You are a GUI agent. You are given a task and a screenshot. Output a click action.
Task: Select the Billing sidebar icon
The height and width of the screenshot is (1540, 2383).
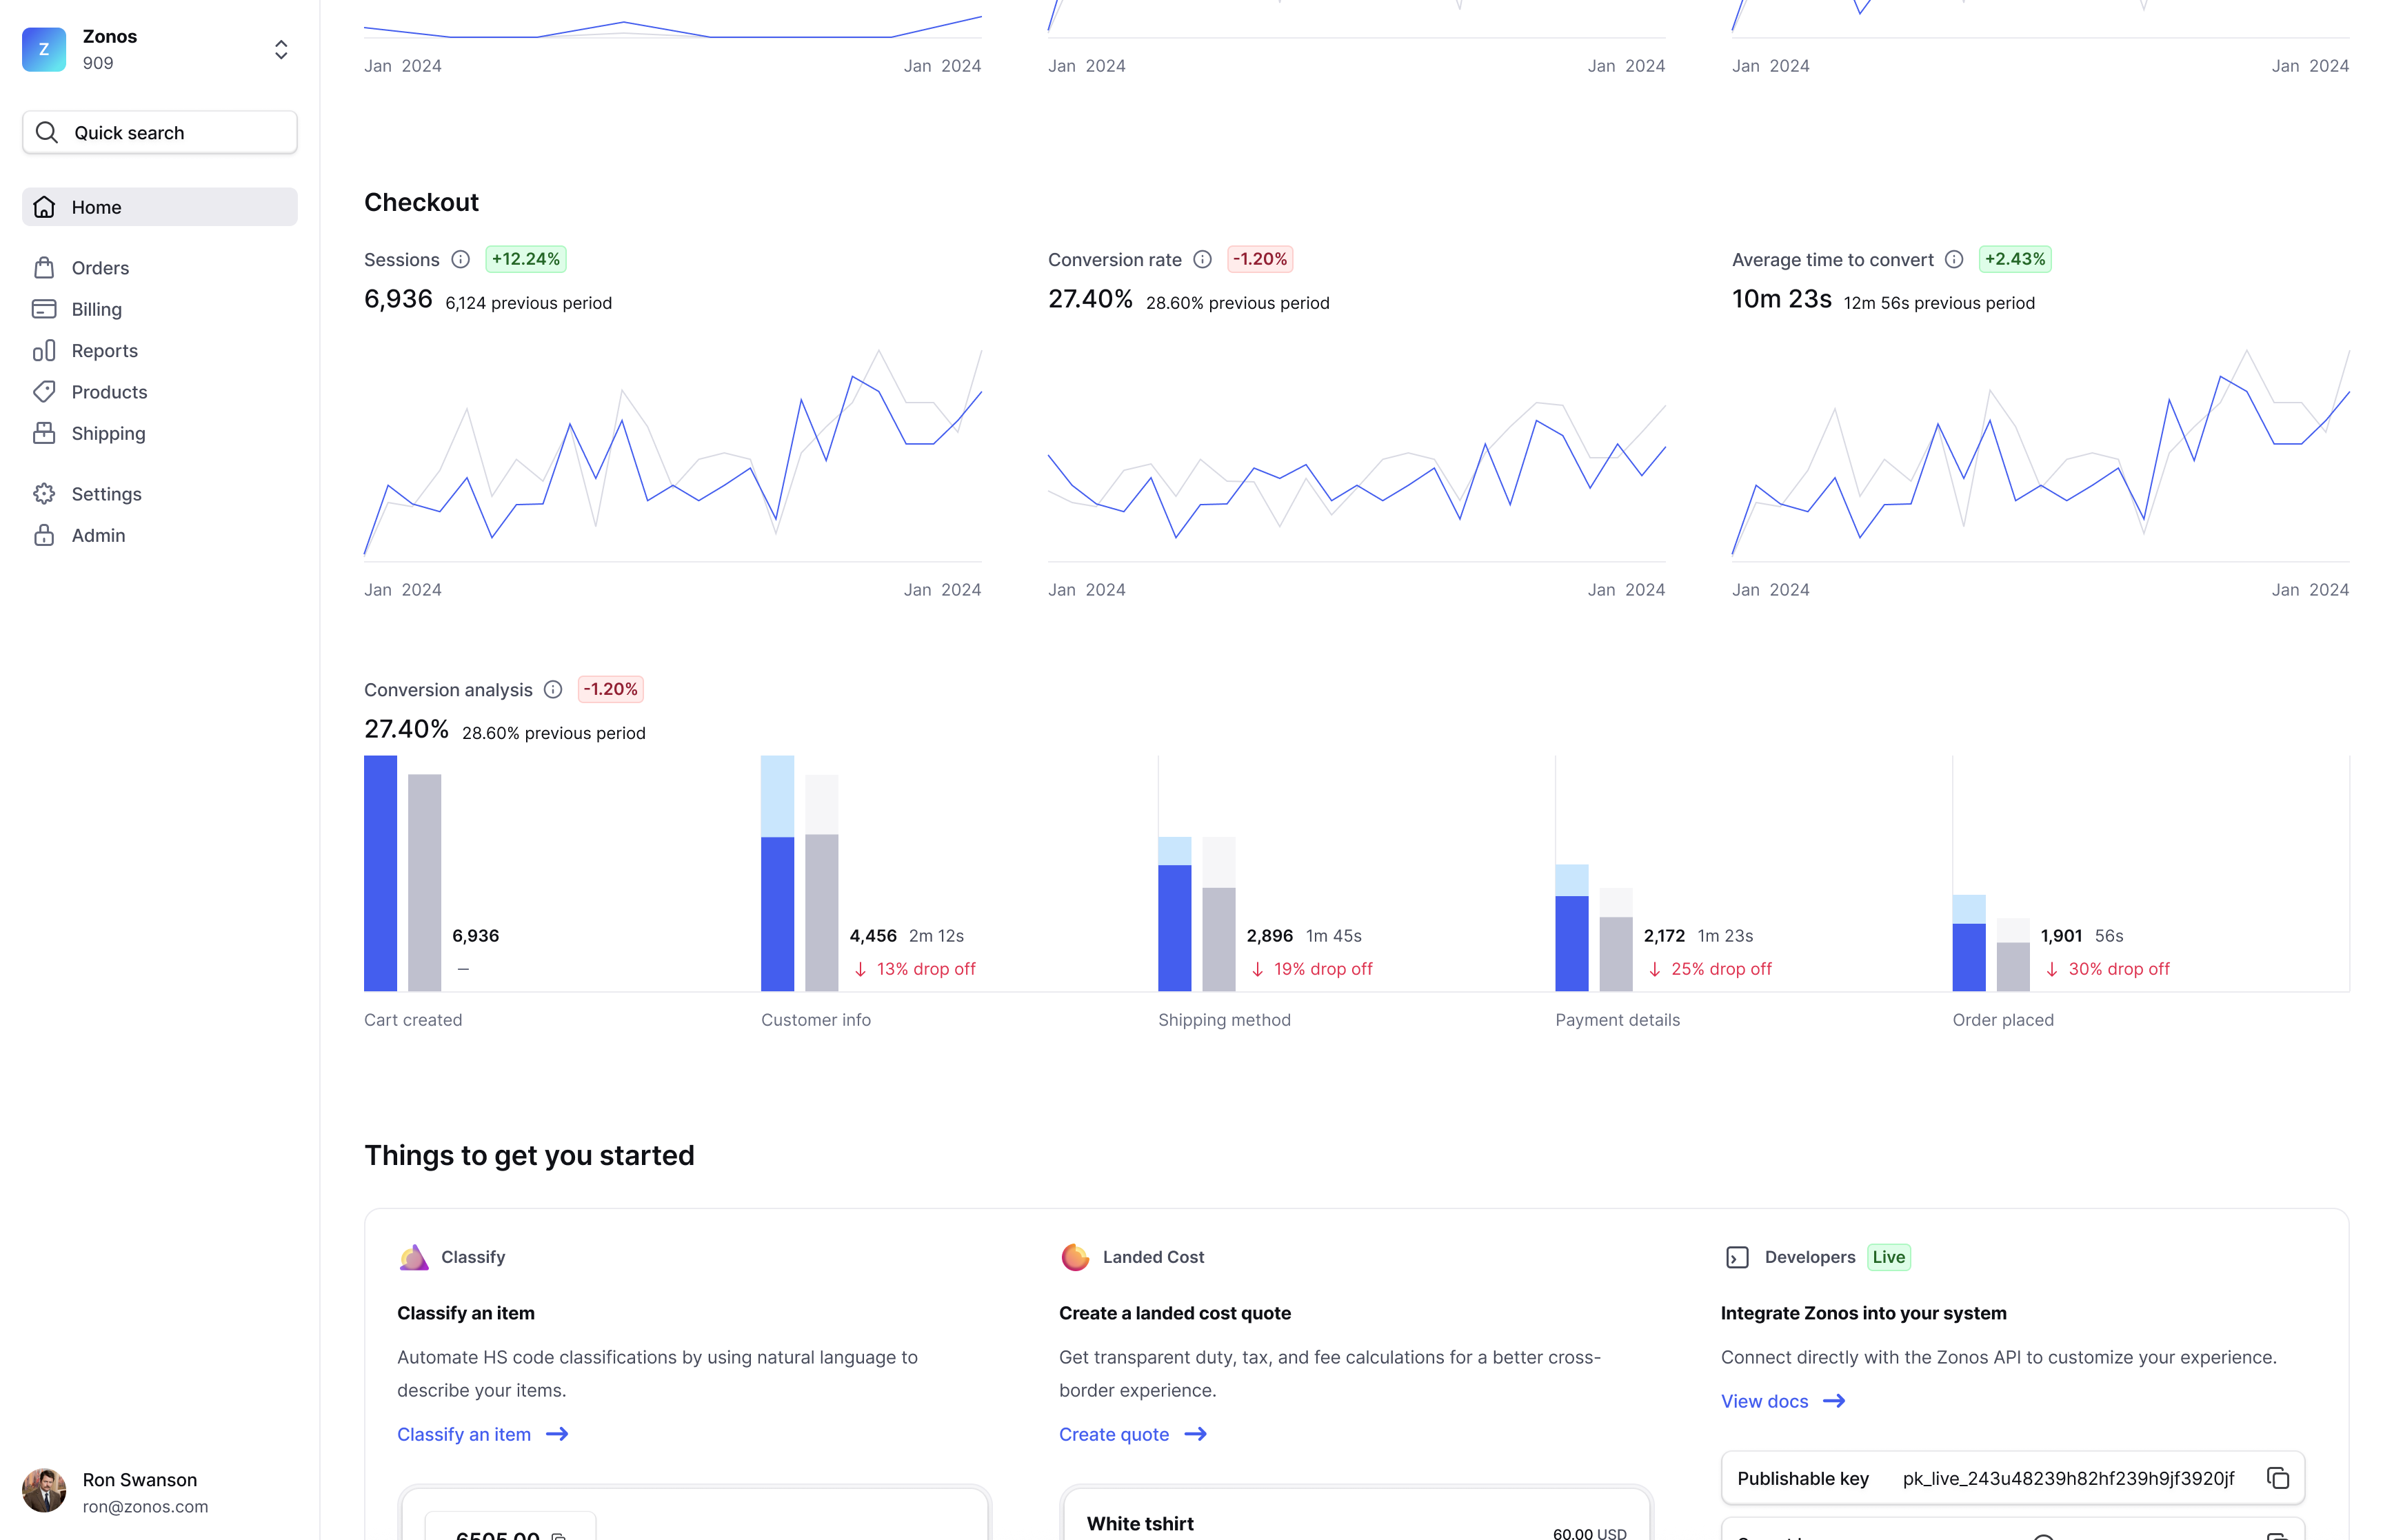(x=47, y=309)
